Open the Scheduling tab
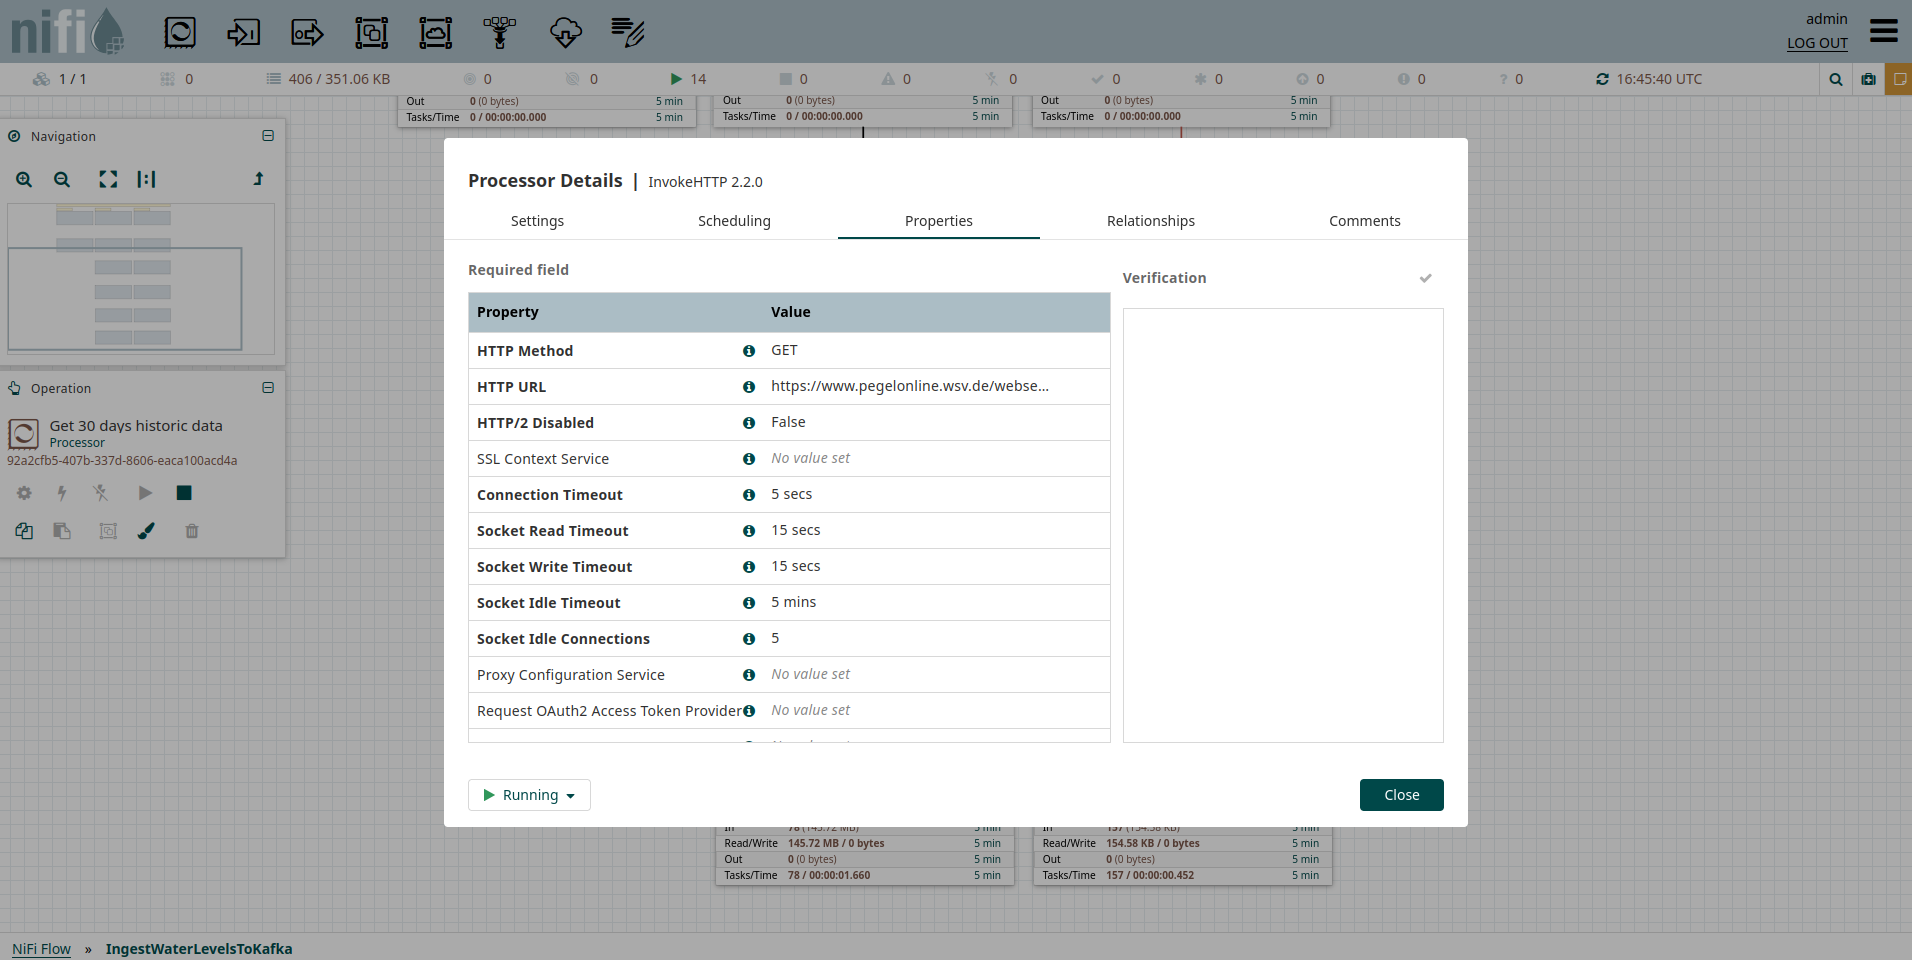The width and height of the screenshot is (1912, 960). point(734,221)
